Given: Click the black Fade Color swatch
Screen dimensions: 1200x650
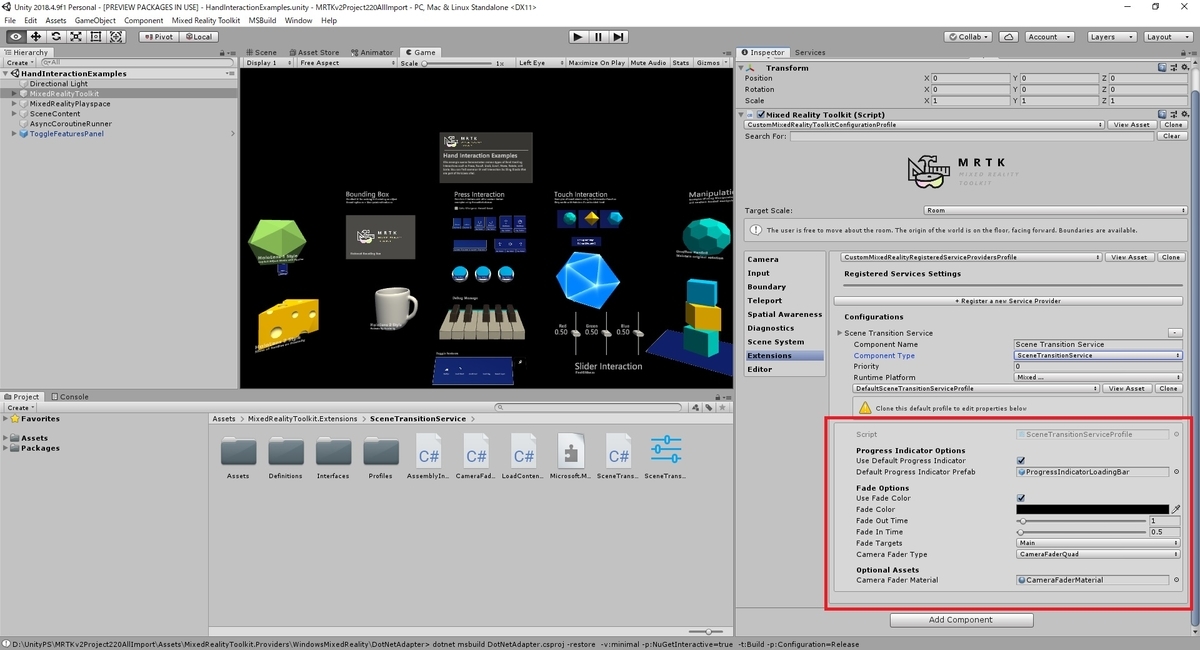Looking at the screenshot, I should 1092,509.
